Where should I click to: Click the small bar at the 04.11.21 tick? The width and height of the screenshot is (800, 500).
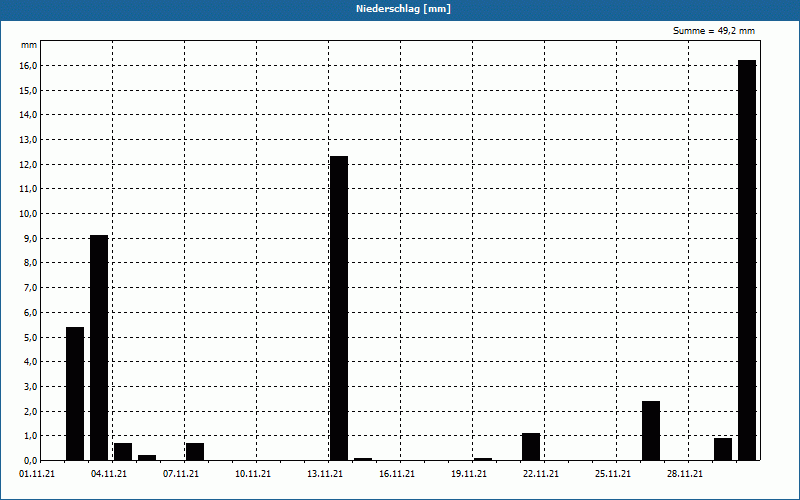tap(123, 452)
